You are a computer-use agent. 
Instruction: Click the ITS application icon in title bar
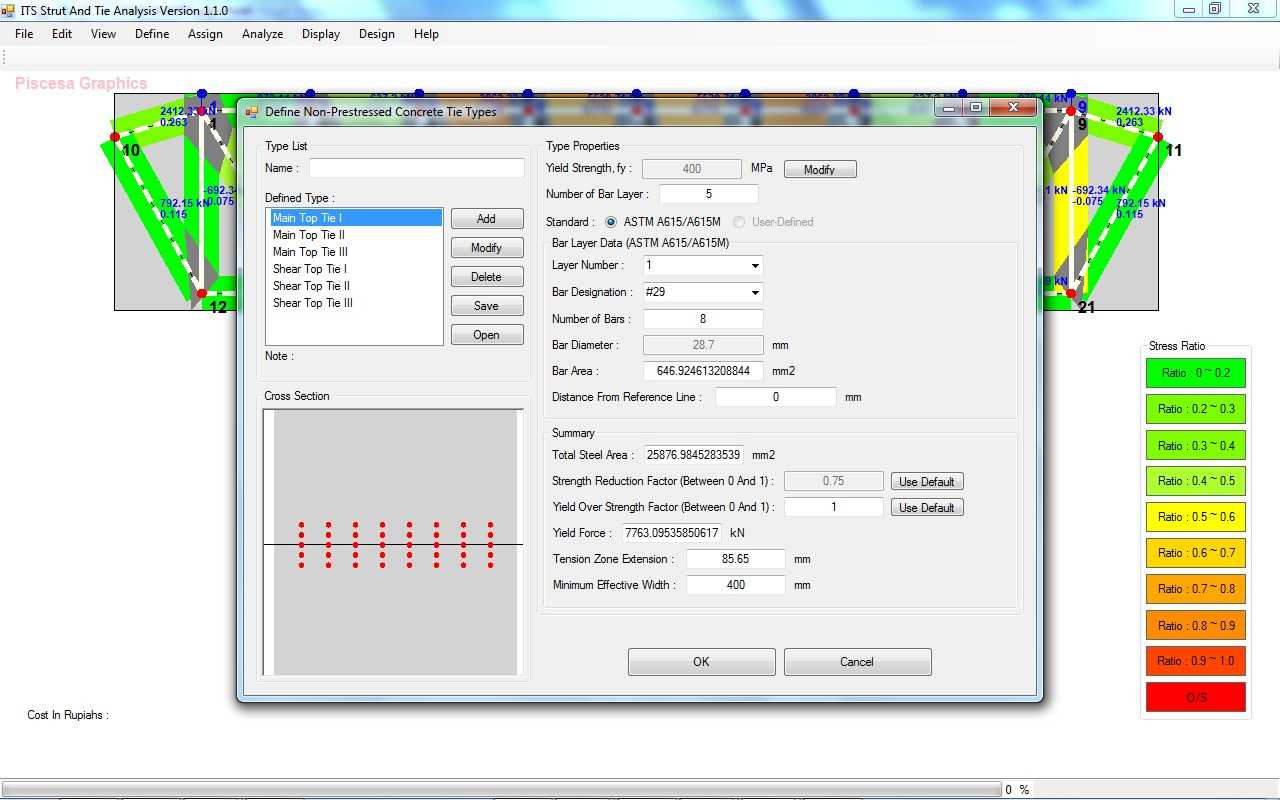pyautogui.click(x=10, y=10)
